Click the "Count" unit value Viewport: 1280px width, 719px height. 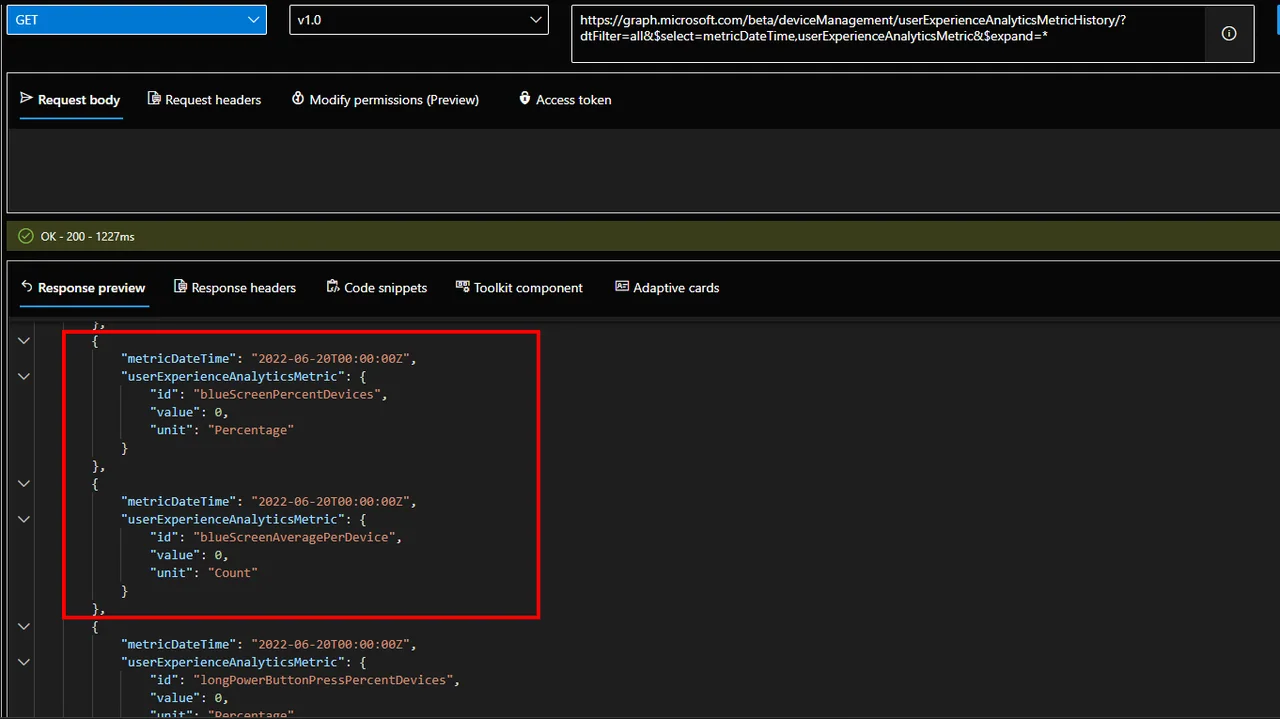(233, 574)
